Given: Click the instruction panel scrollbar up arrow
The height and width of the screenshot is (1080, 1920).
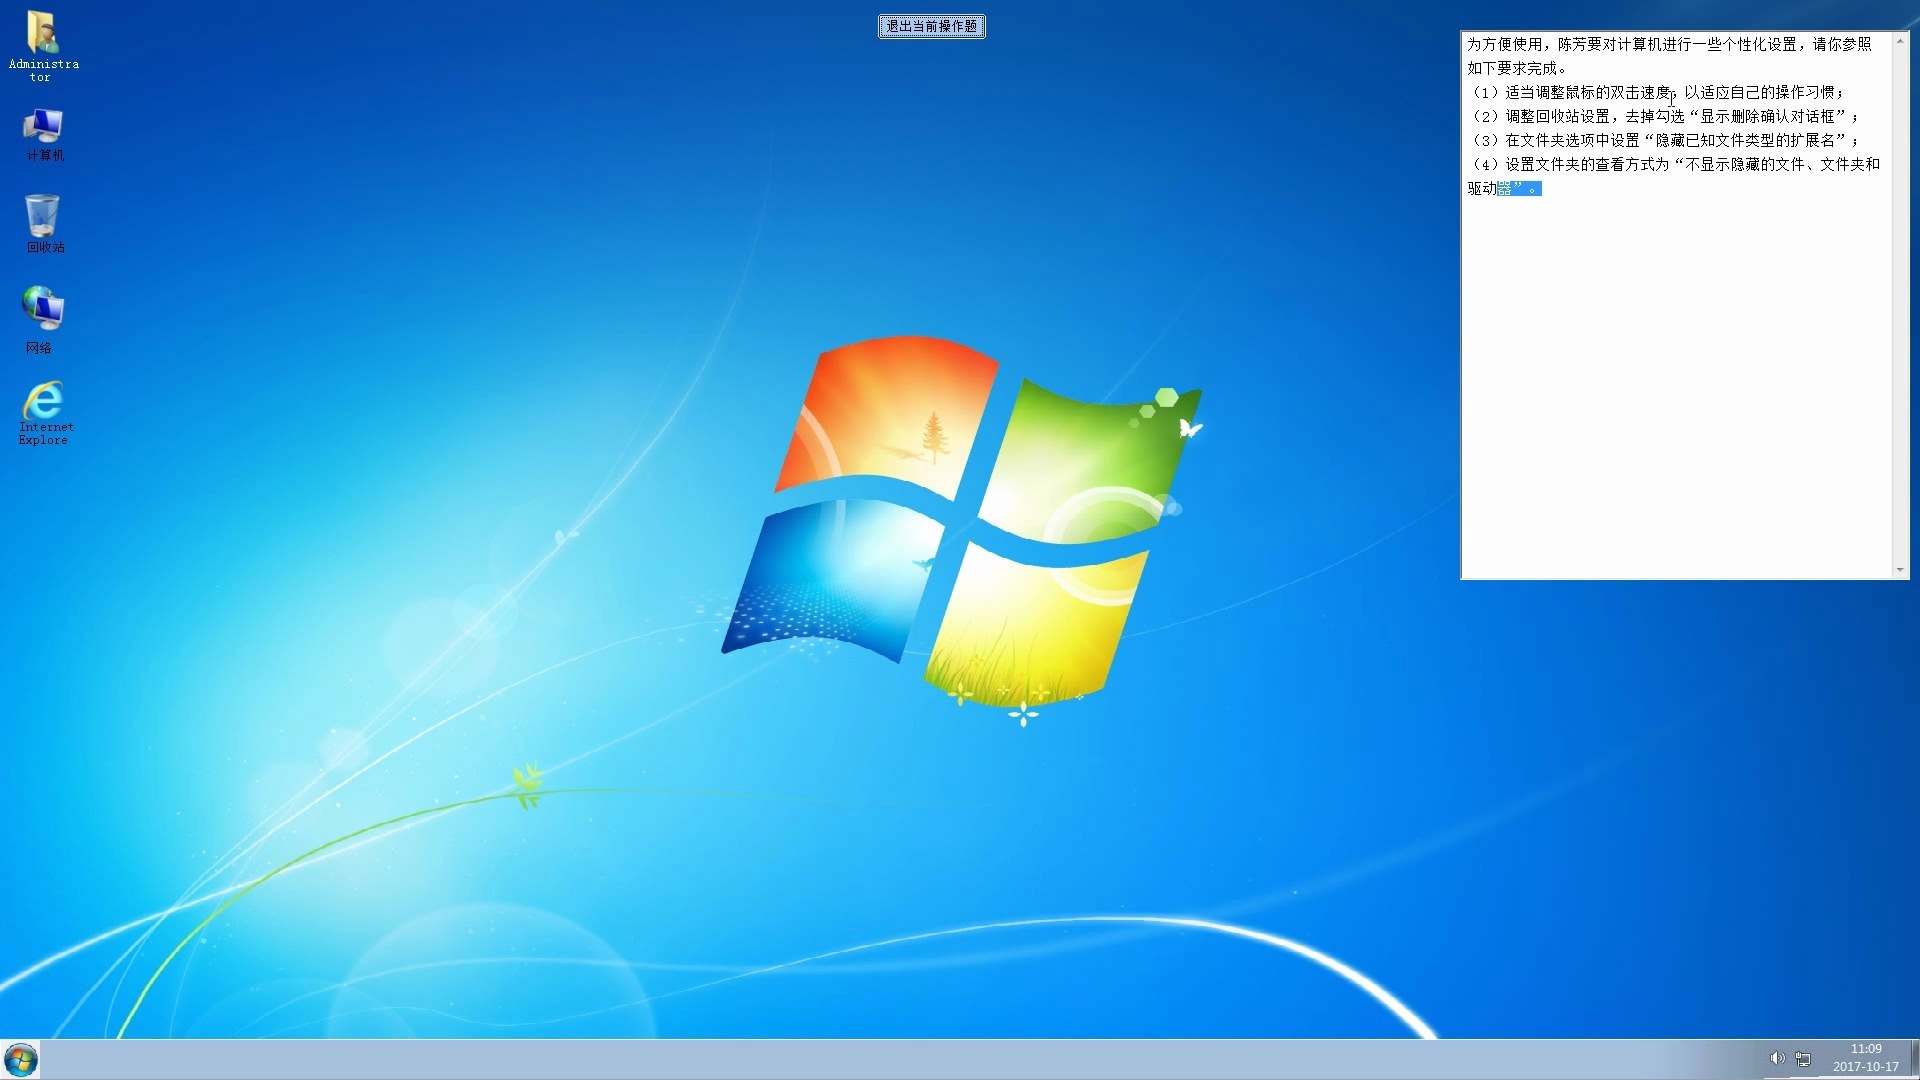Looking at the screenshot, I should point(1900,41).
